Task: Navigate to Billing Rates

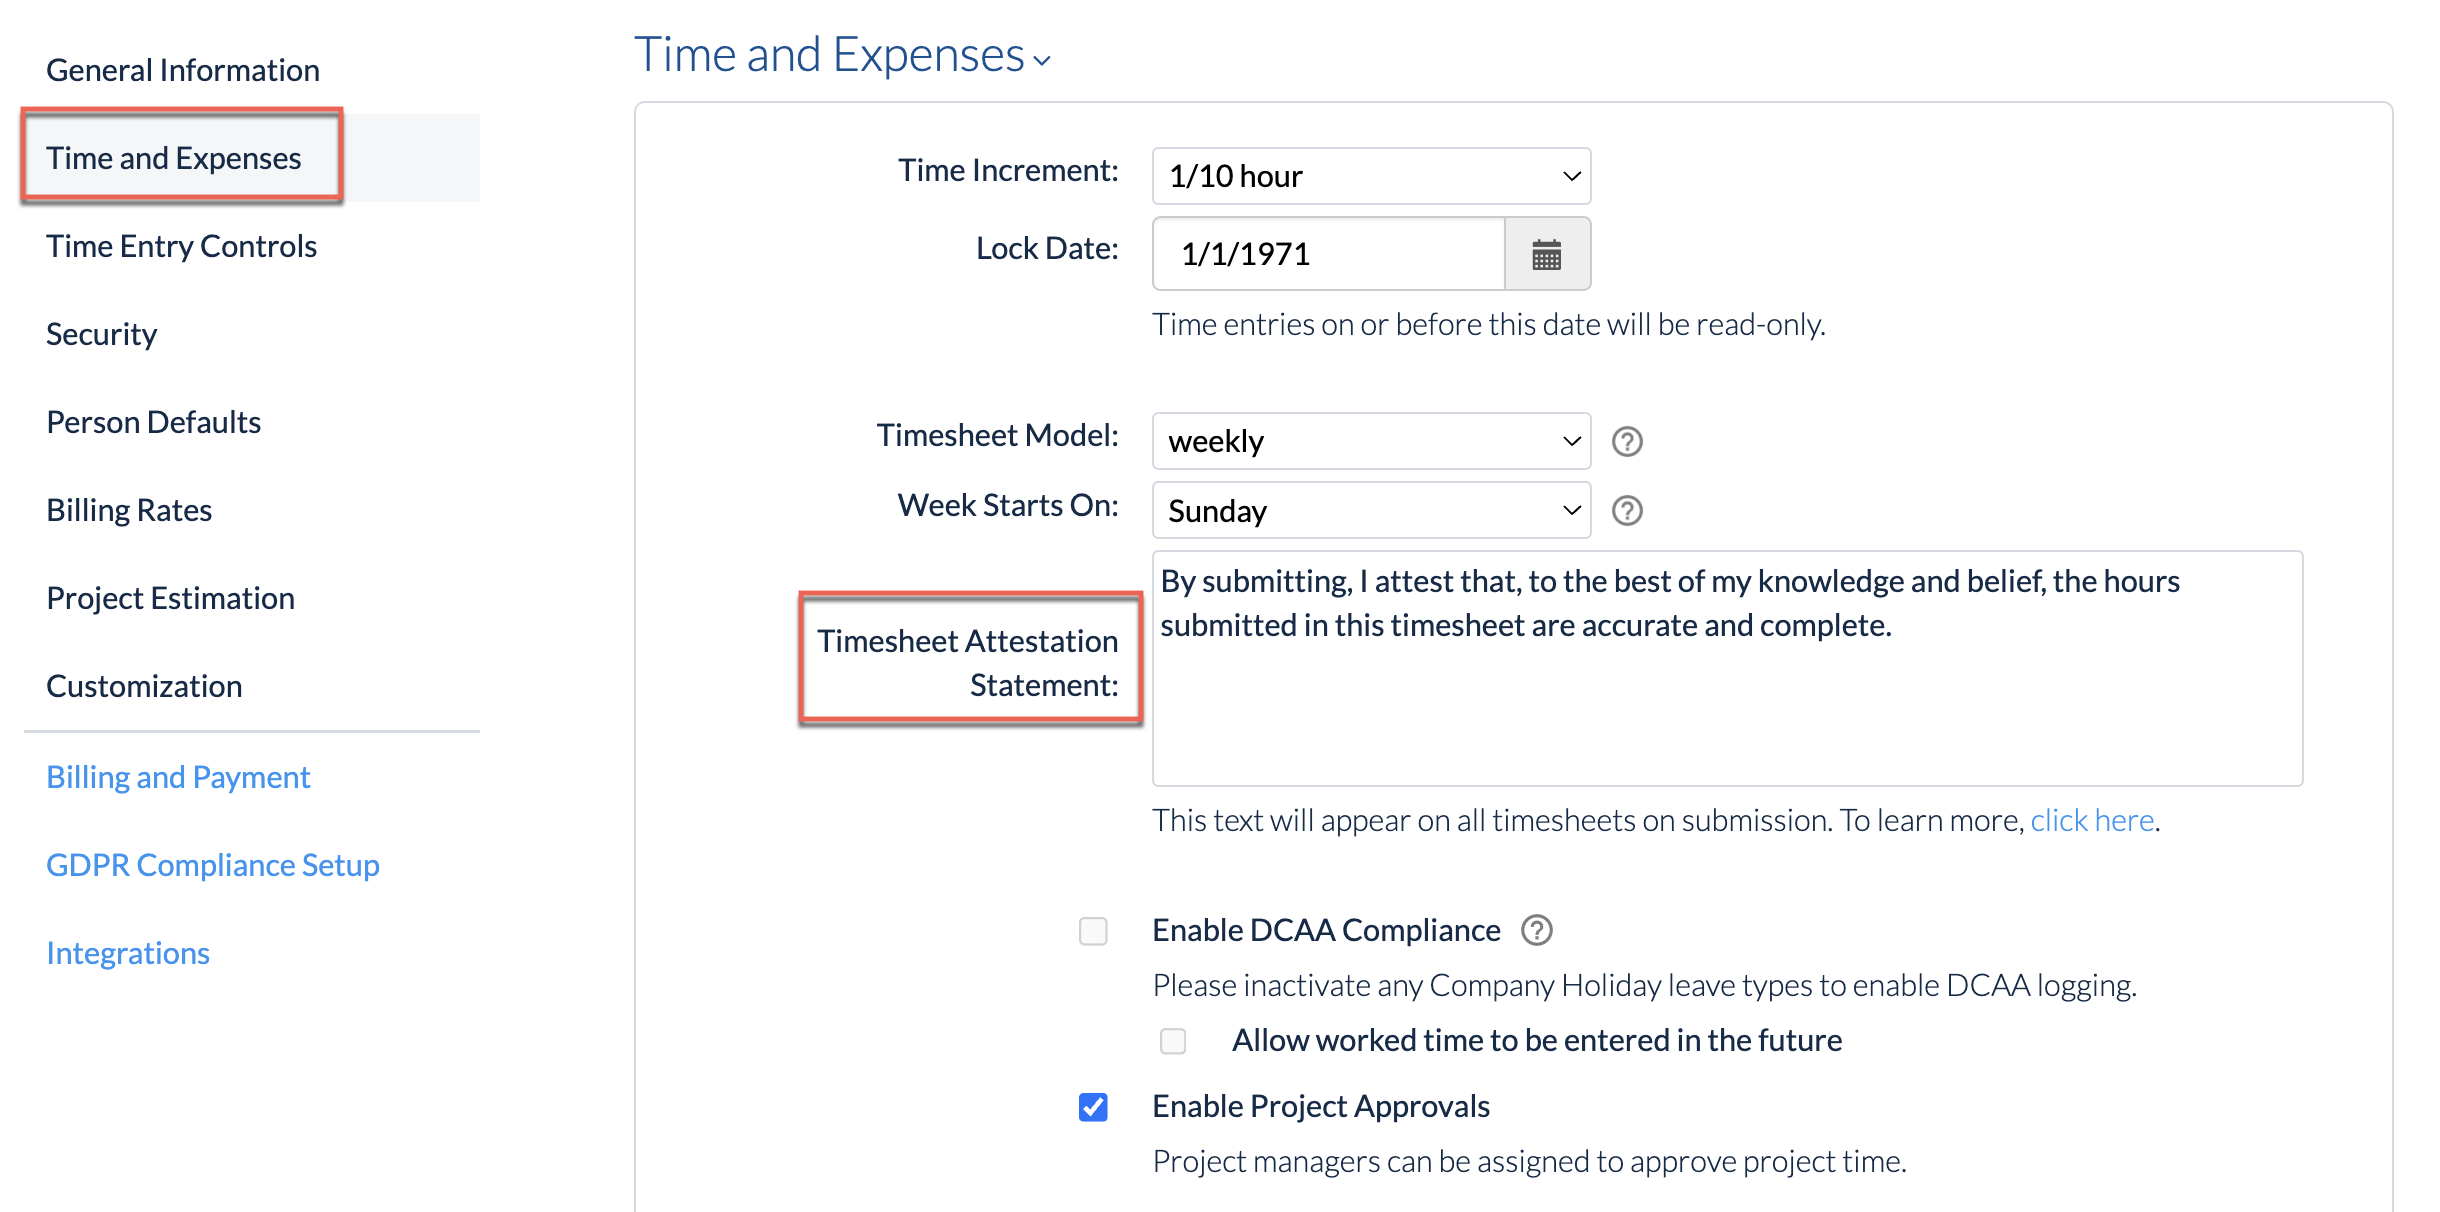Action: point(128,509)
